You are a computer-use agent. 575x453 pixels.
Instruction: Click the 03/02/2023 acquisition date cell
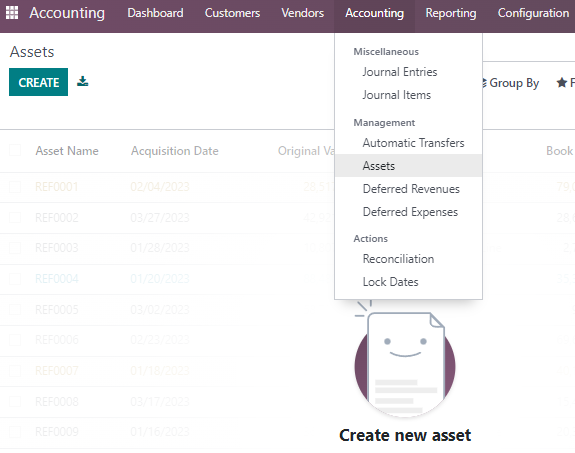[160, 310]
